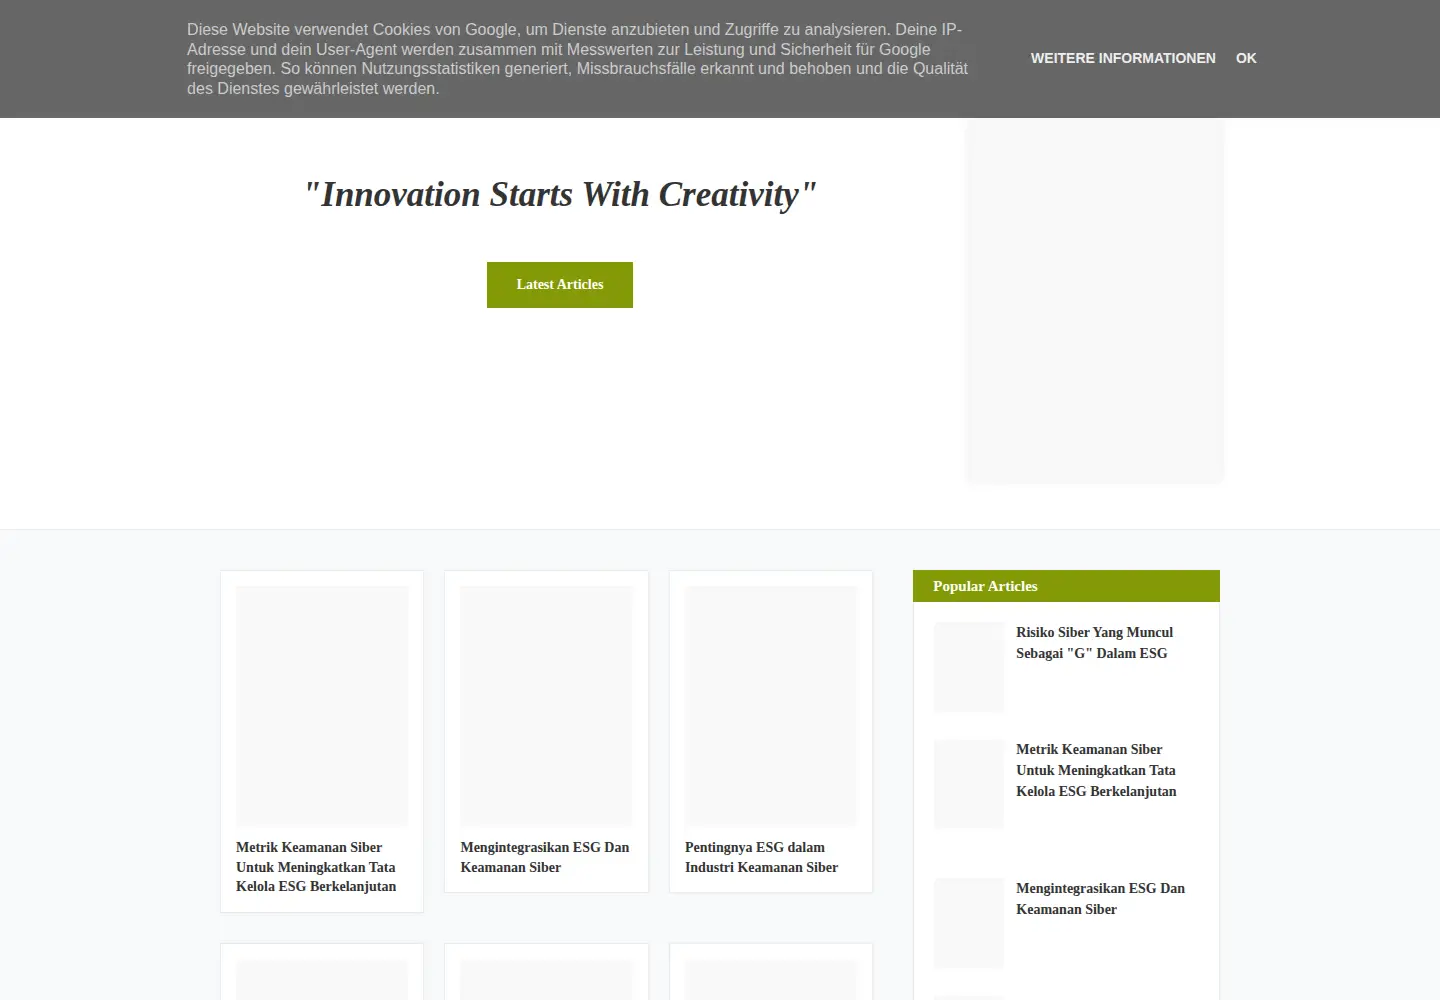Click thumbnail above Pentingnya ESG grid card
The height and width of the screenshot is (1000, 1440).
771,706
